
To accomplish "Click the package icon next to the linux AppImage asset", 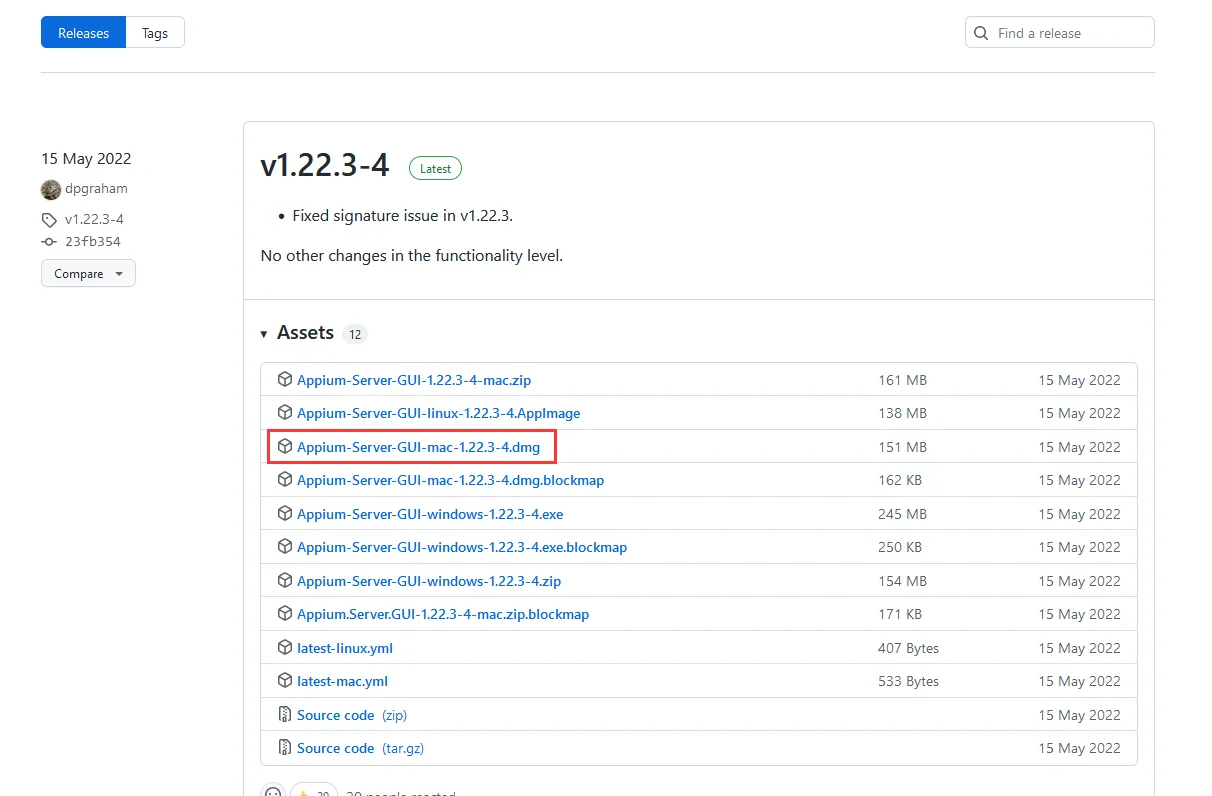I will (285, 413).
